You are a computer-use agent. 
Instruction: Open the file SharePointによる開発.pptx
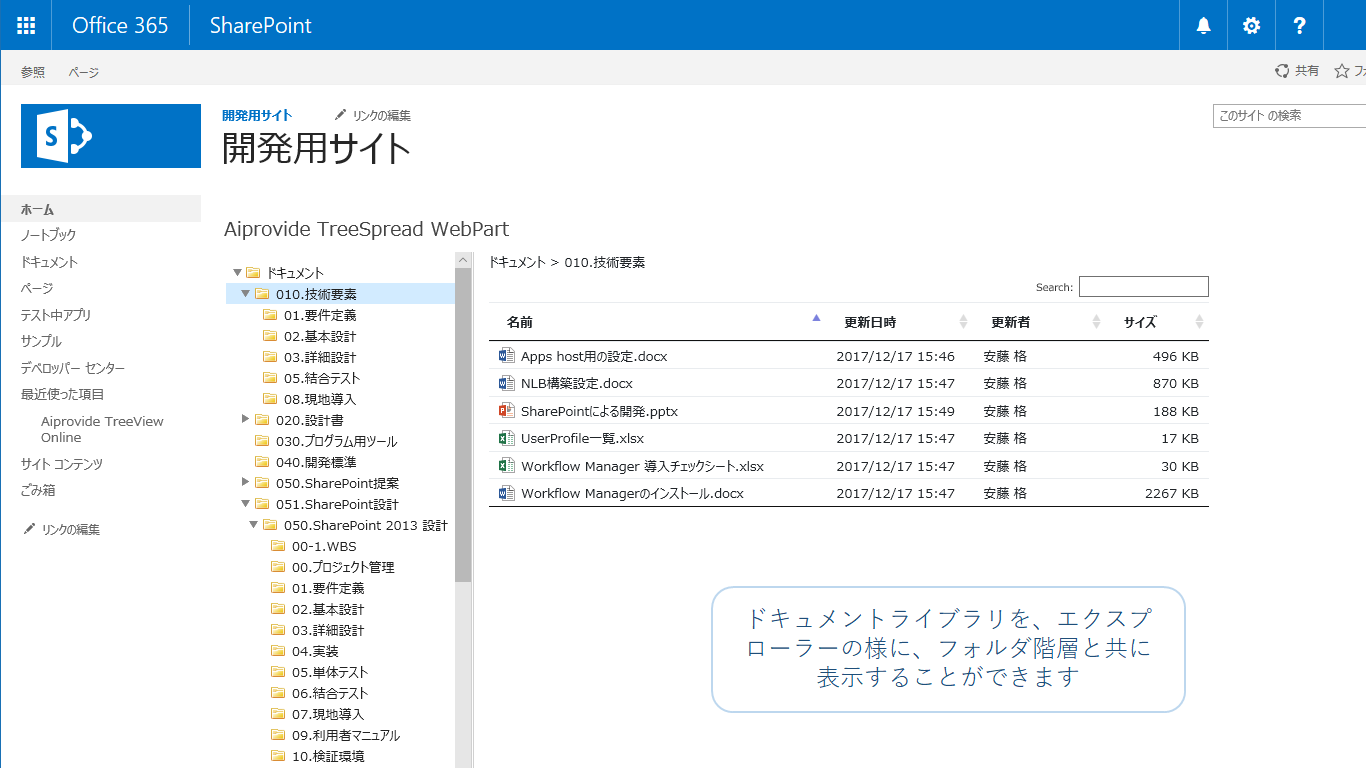600,411
